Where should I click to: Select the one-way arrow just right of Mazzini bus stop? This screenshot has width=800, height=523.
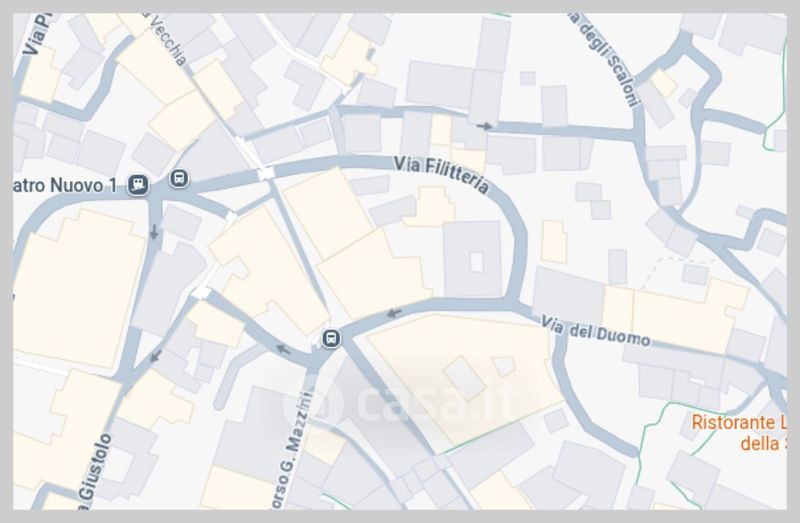[x=394, y=313]
